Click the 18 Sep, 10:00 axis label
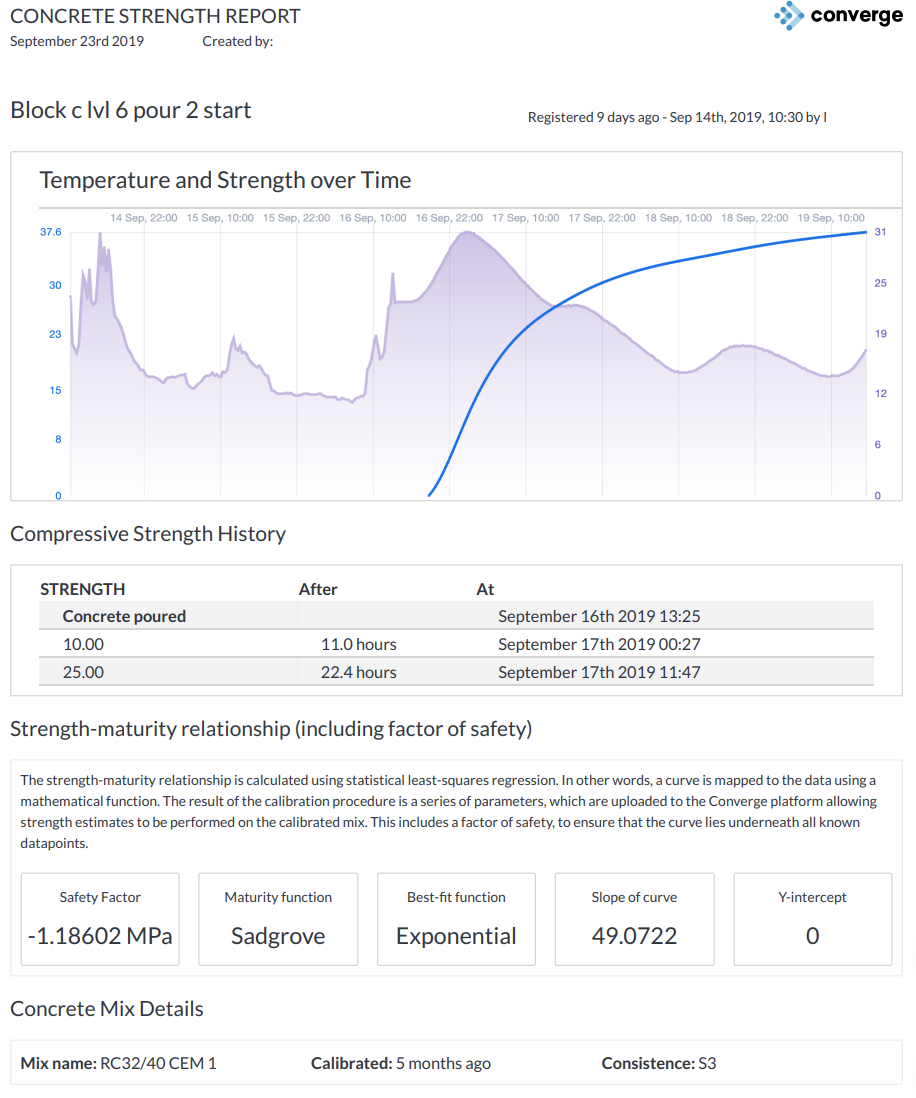 click(679, 217)
